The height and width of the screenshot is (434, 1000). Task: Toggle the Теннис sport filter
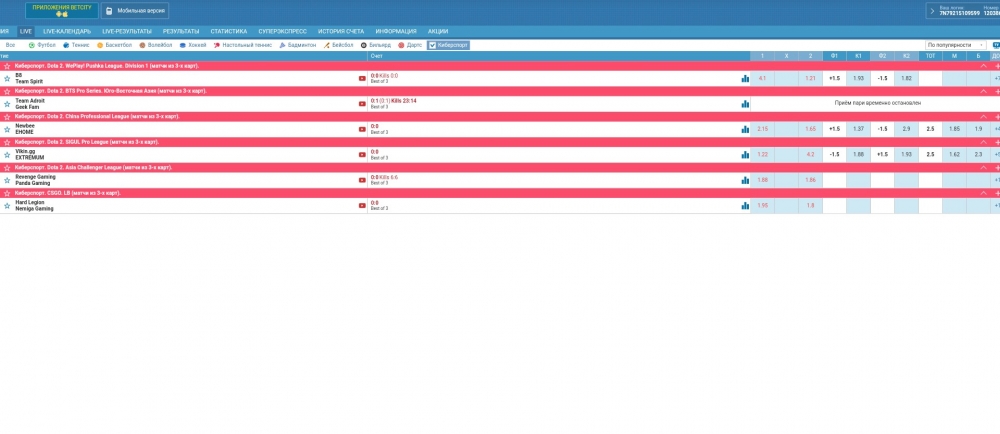coord(66,45)
